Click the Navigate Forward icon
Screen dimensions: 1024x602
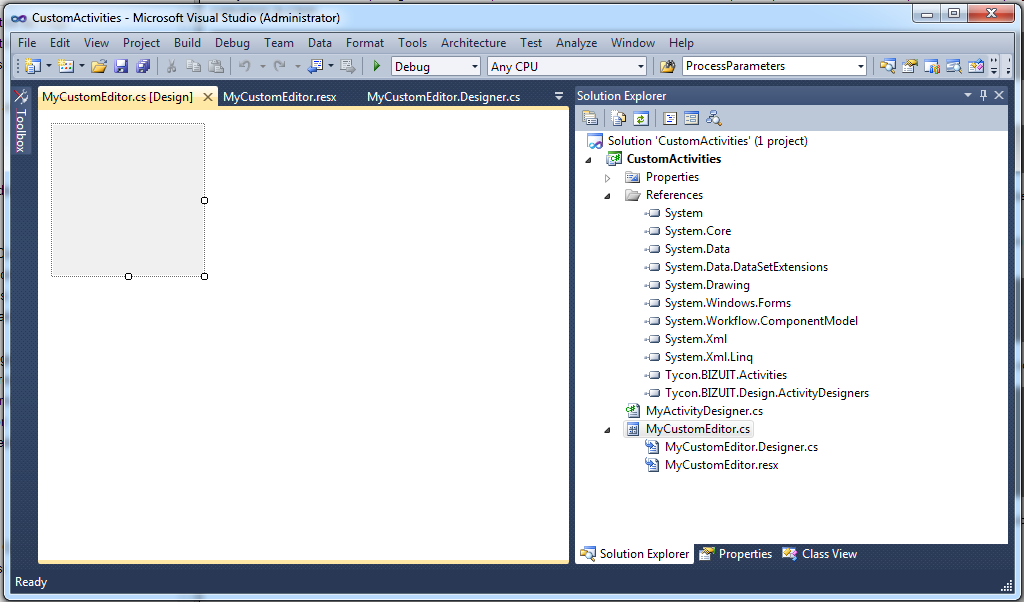[x=348, y=66]
